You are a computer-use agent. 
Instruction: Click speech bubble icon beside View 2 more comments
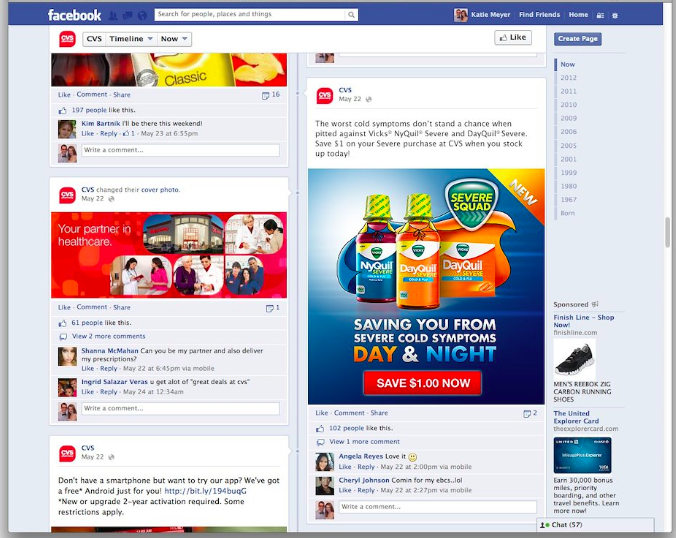click(x=63, y=336)
